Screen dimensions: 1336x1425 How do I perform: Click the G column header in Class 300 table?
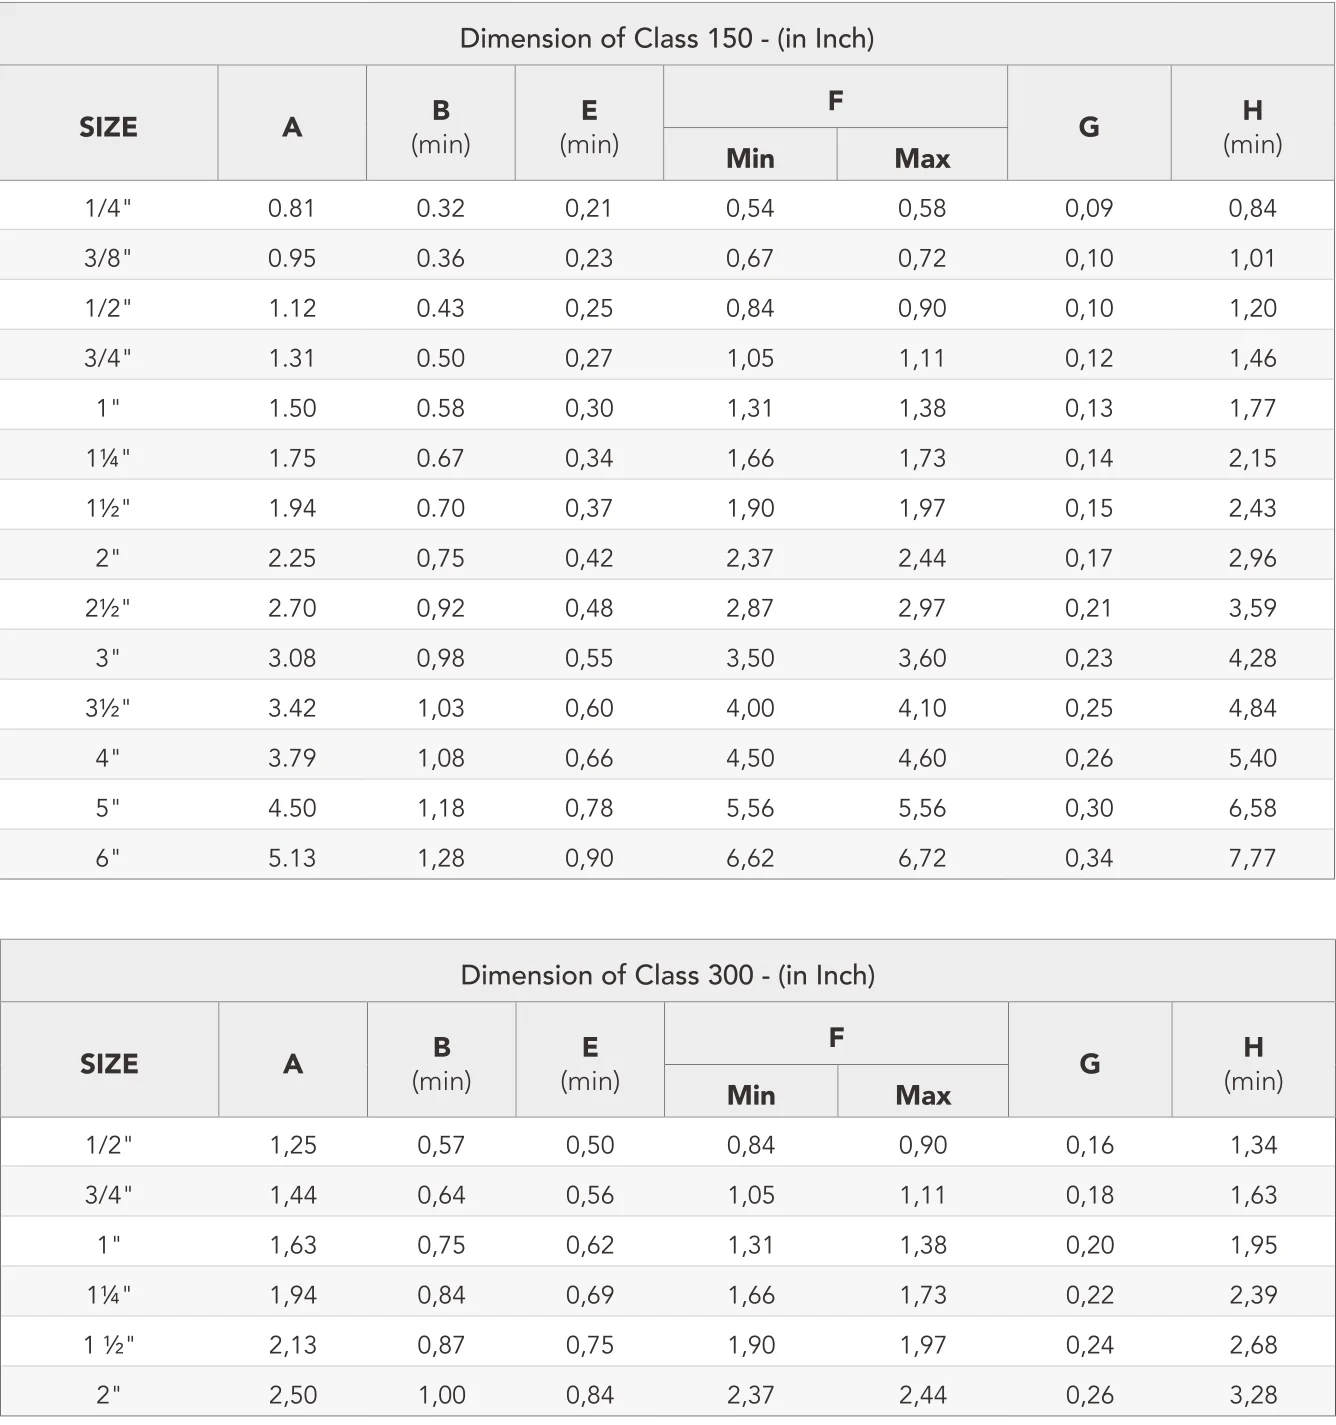[1089, 1063]
